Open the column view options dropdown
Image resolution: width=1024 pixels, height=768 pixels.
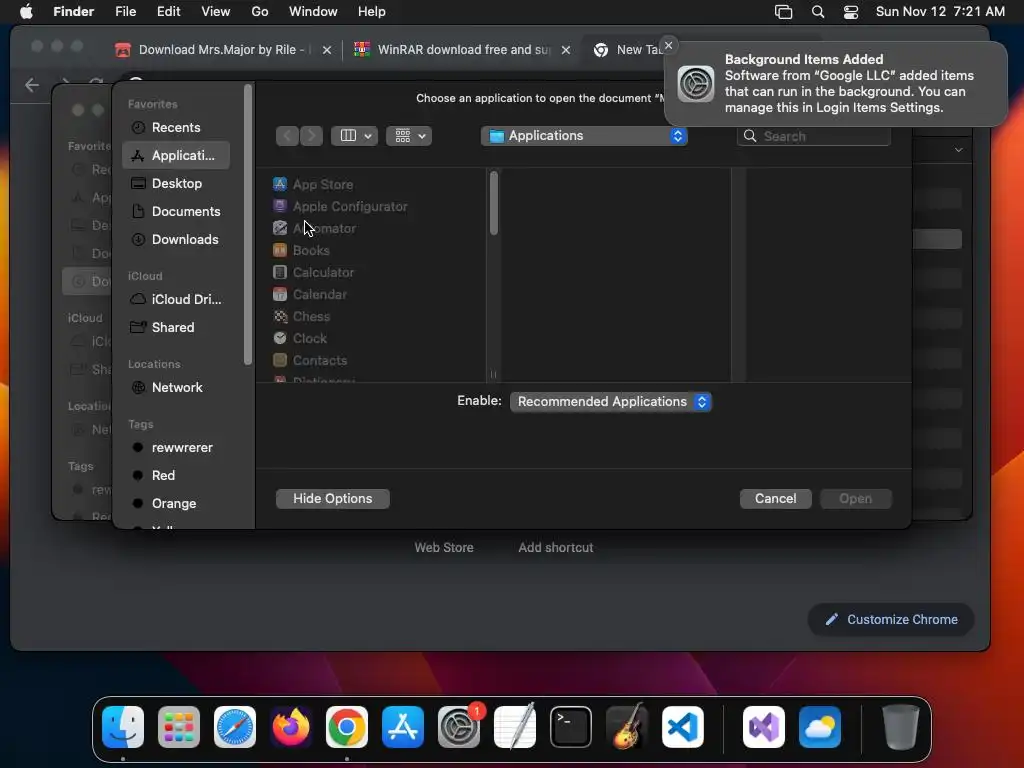355,136
